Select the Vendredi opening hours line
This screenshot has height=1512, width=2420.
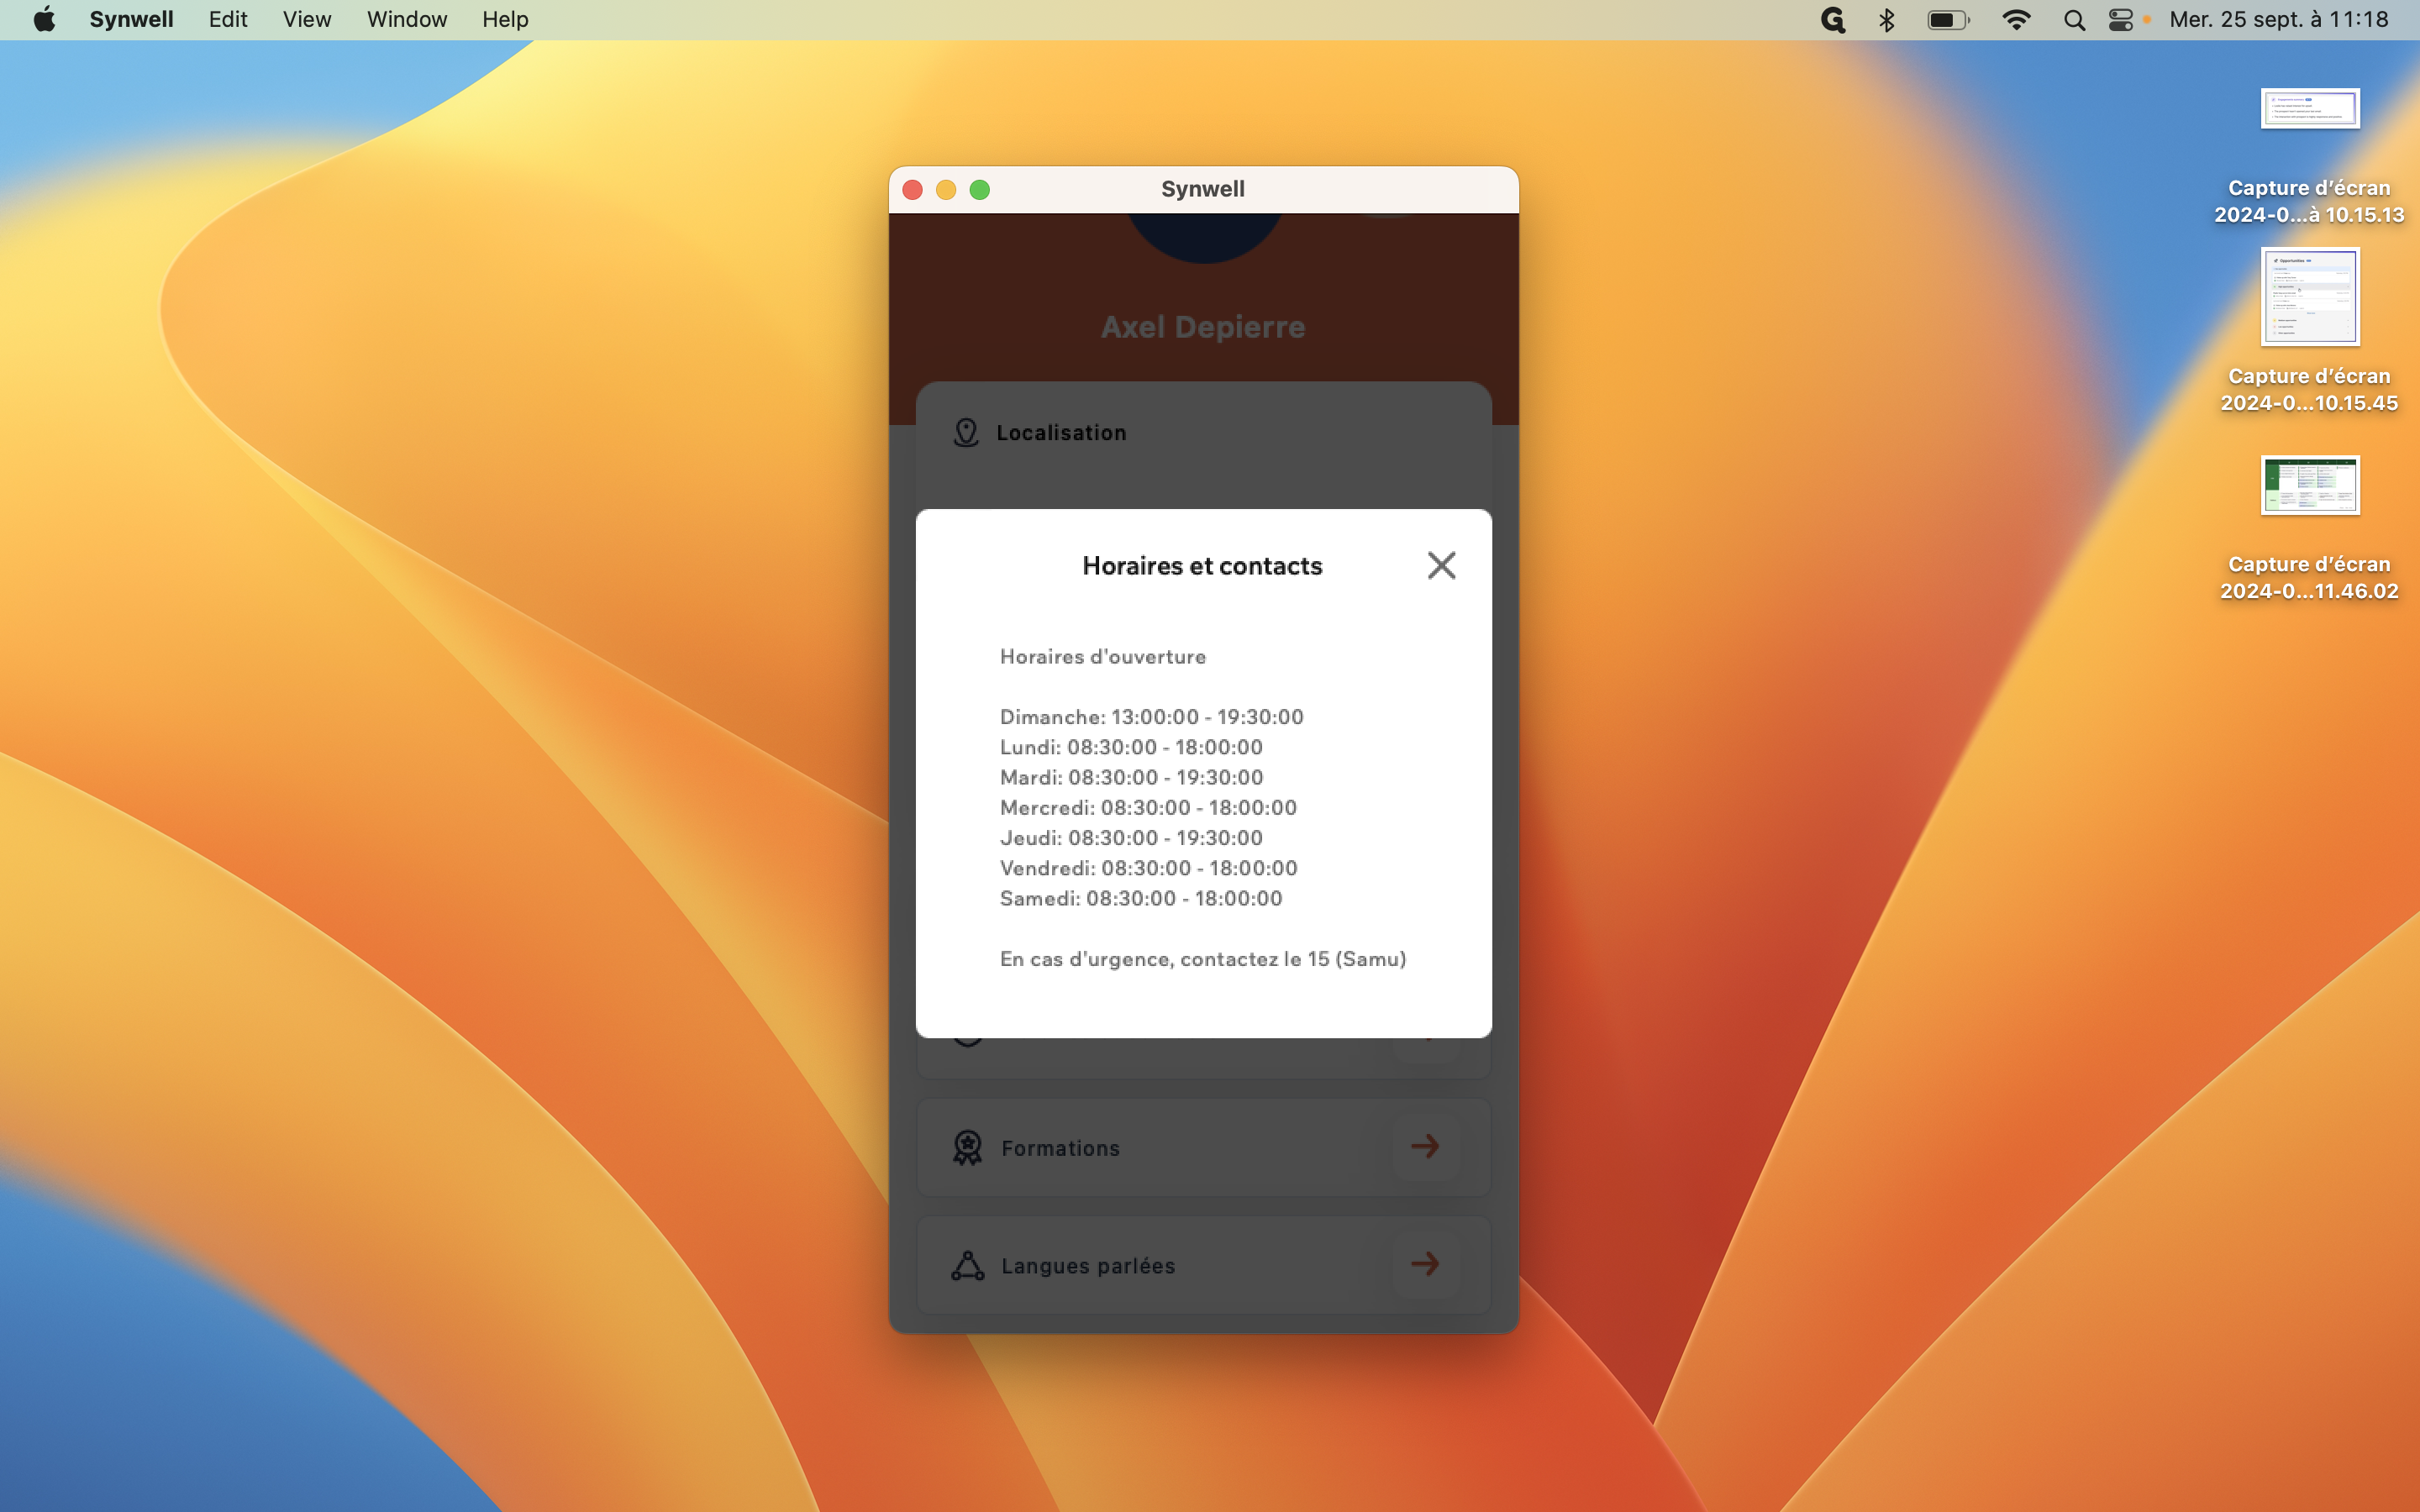click(1149, 868)
